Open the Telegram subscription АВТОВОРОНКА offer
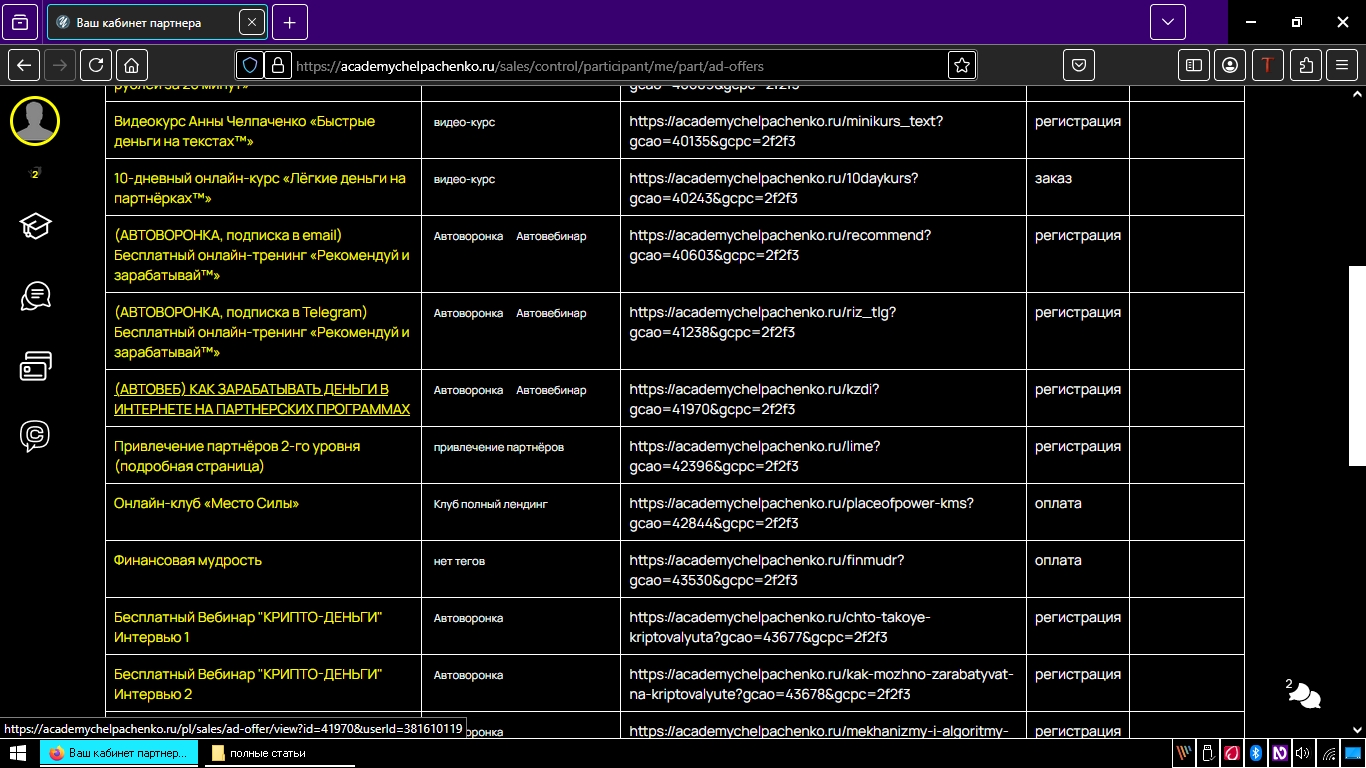1366x768 pixels. tap(262, 332)
